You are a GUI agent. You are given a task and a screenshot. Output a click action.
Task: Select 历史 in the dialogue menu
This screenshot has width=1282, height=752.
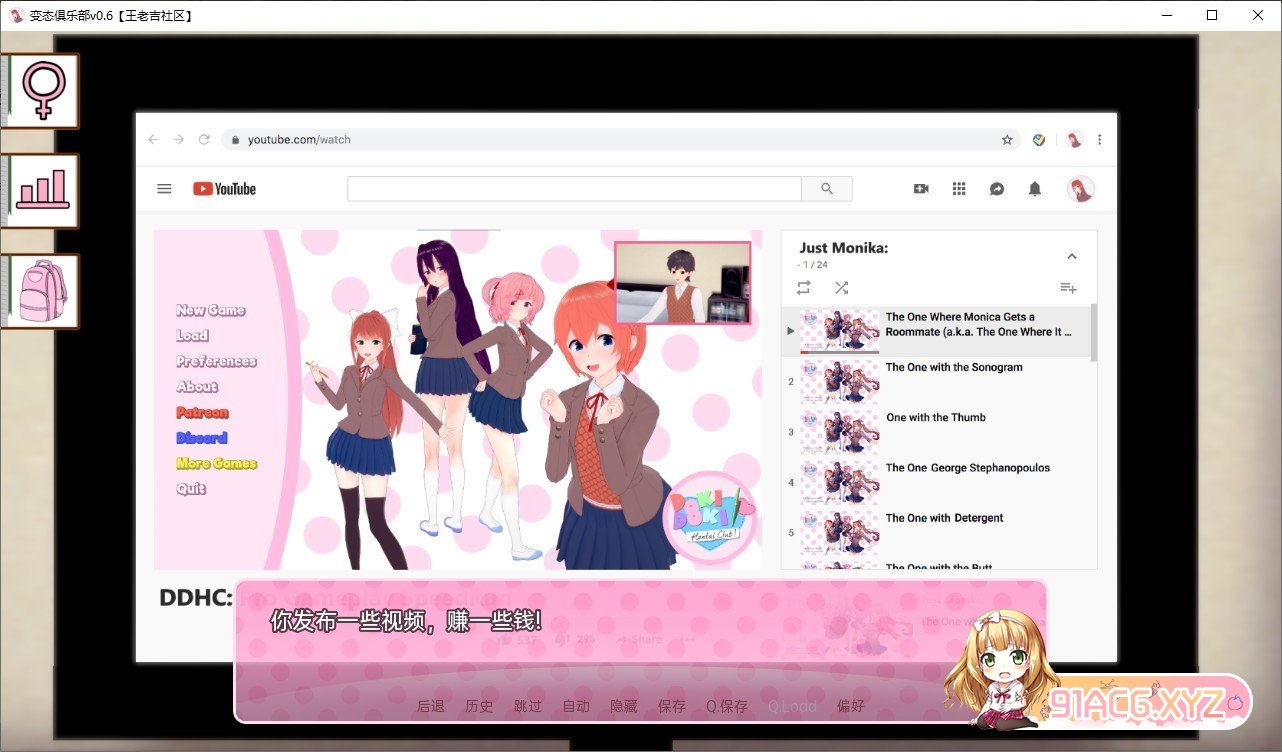pyautogui.click(x=479, y=706)
